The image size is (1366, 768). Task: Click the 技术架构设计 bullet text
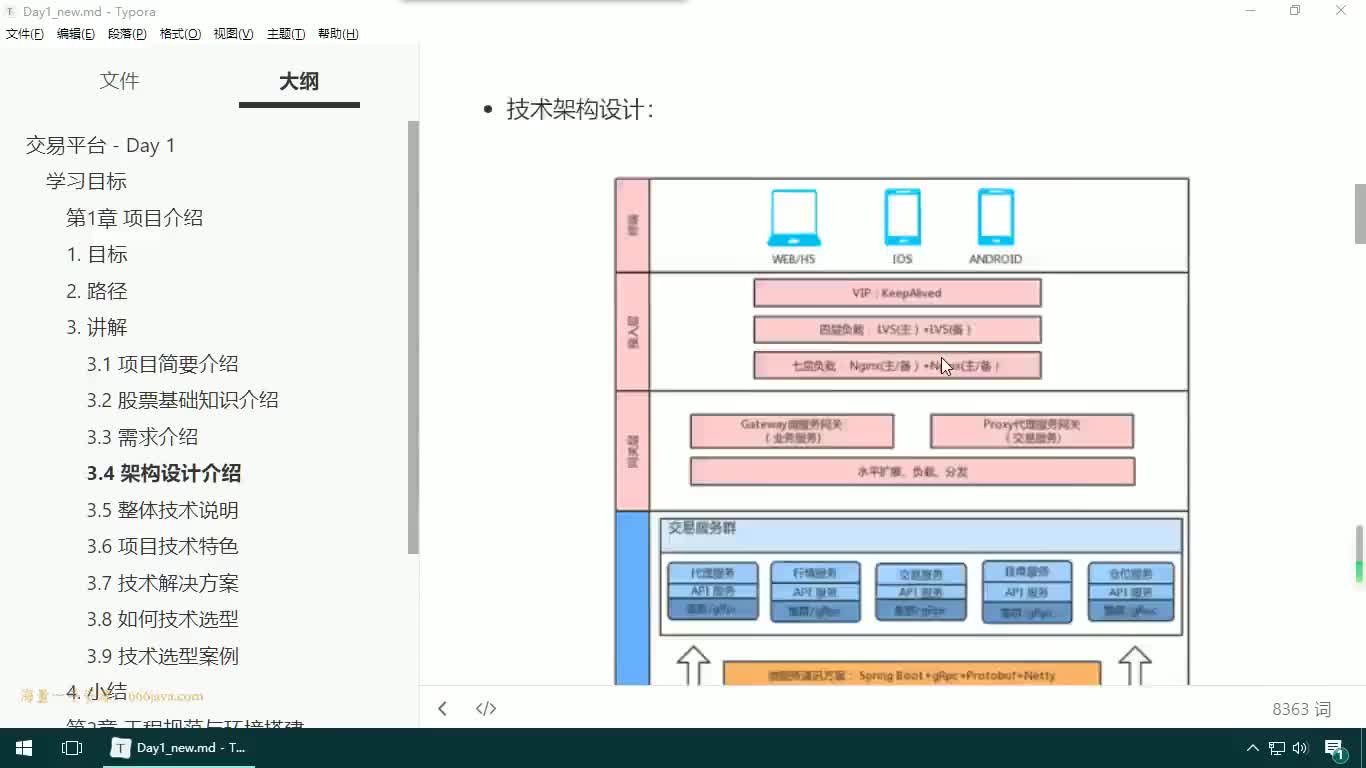click(x=580, y=109)
